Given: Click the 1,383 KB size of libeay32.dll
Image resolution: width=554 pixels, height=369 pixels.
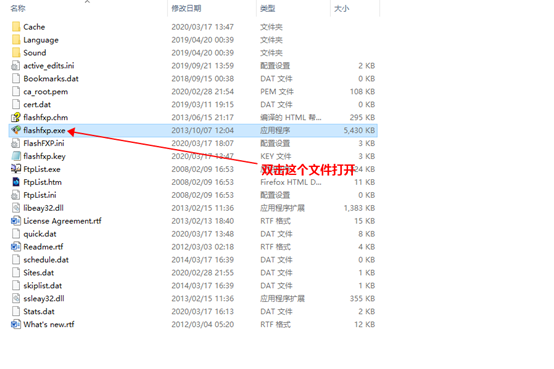Looking at the screenshot, I should pyautogui.click(x=359, y=208).
